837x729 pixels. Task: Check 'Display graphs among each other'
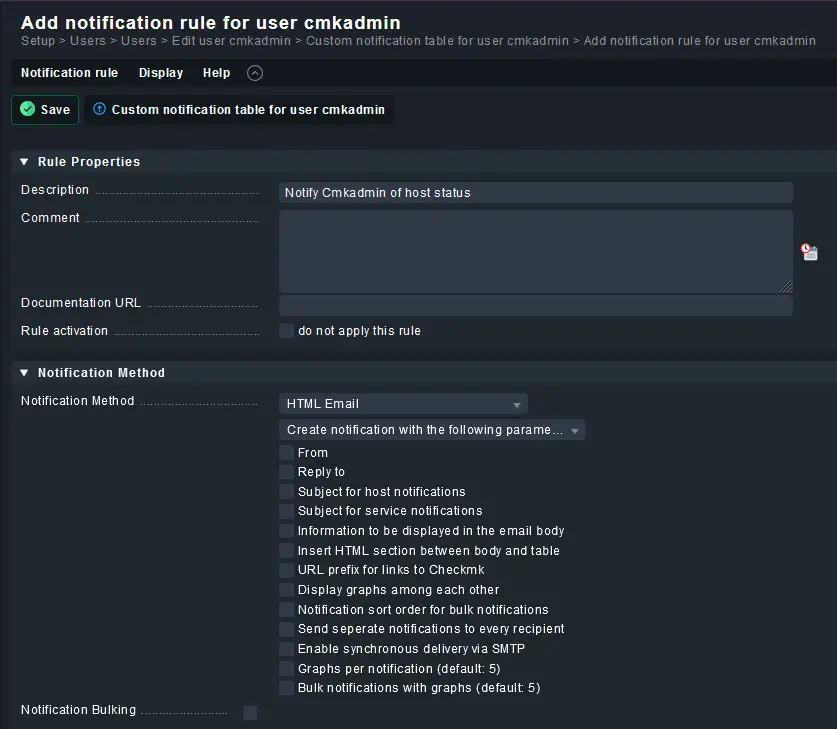point(286,589)
